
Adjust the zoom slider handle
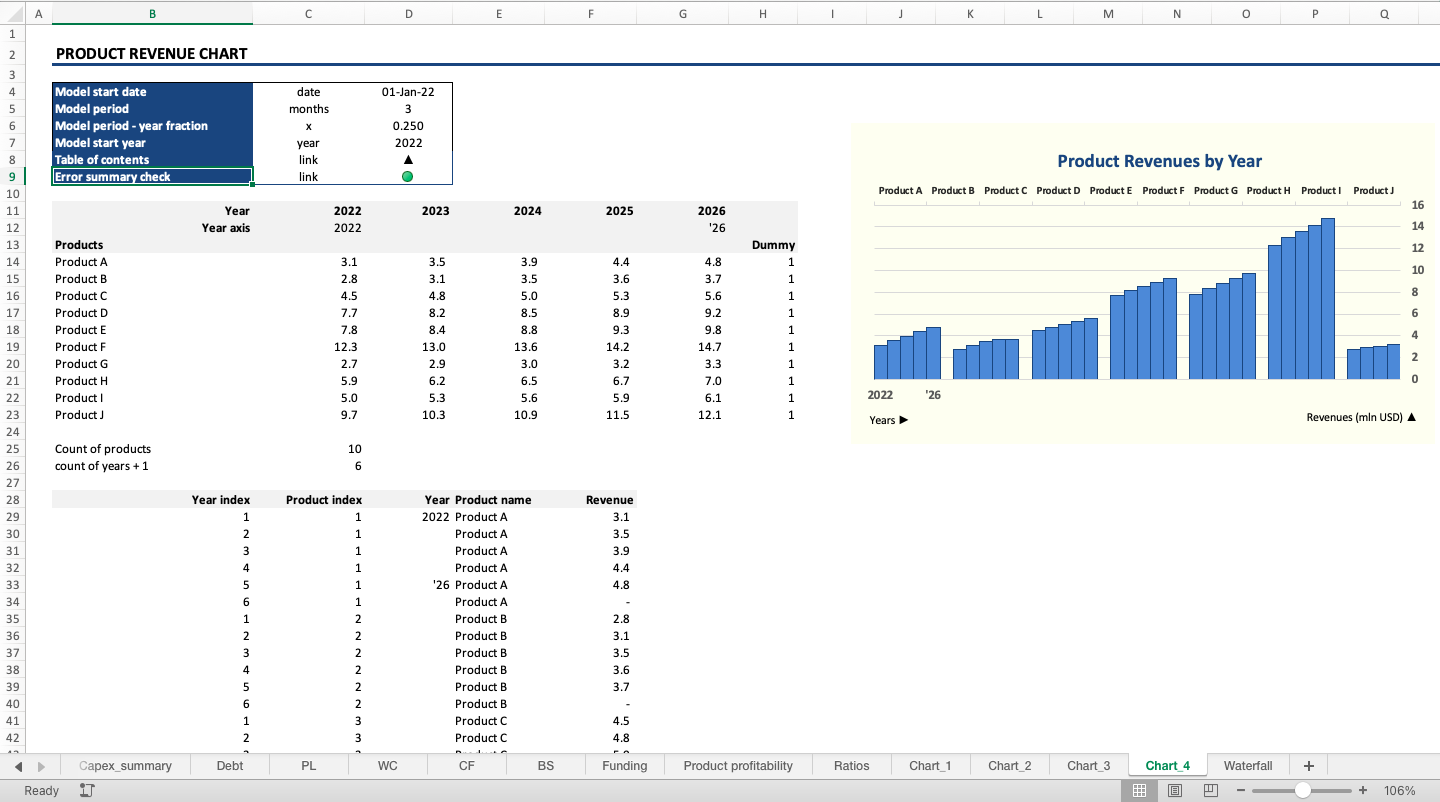tap(1302, 791)
